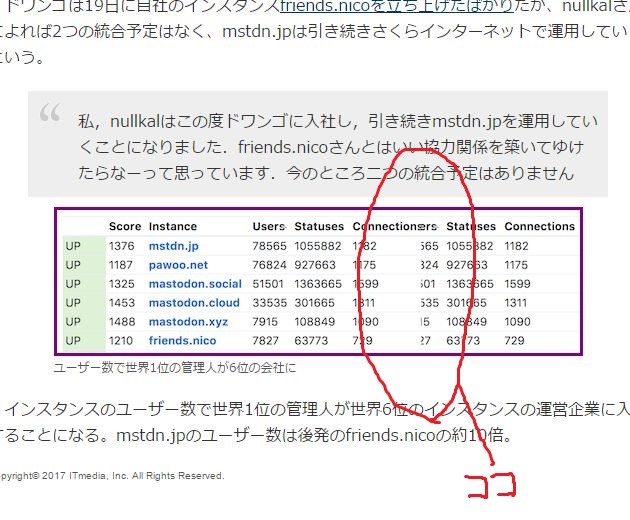The width and height of the screenshot is (630, 520).
Task: Open the pawoo.net instance link
Action: 179,265
